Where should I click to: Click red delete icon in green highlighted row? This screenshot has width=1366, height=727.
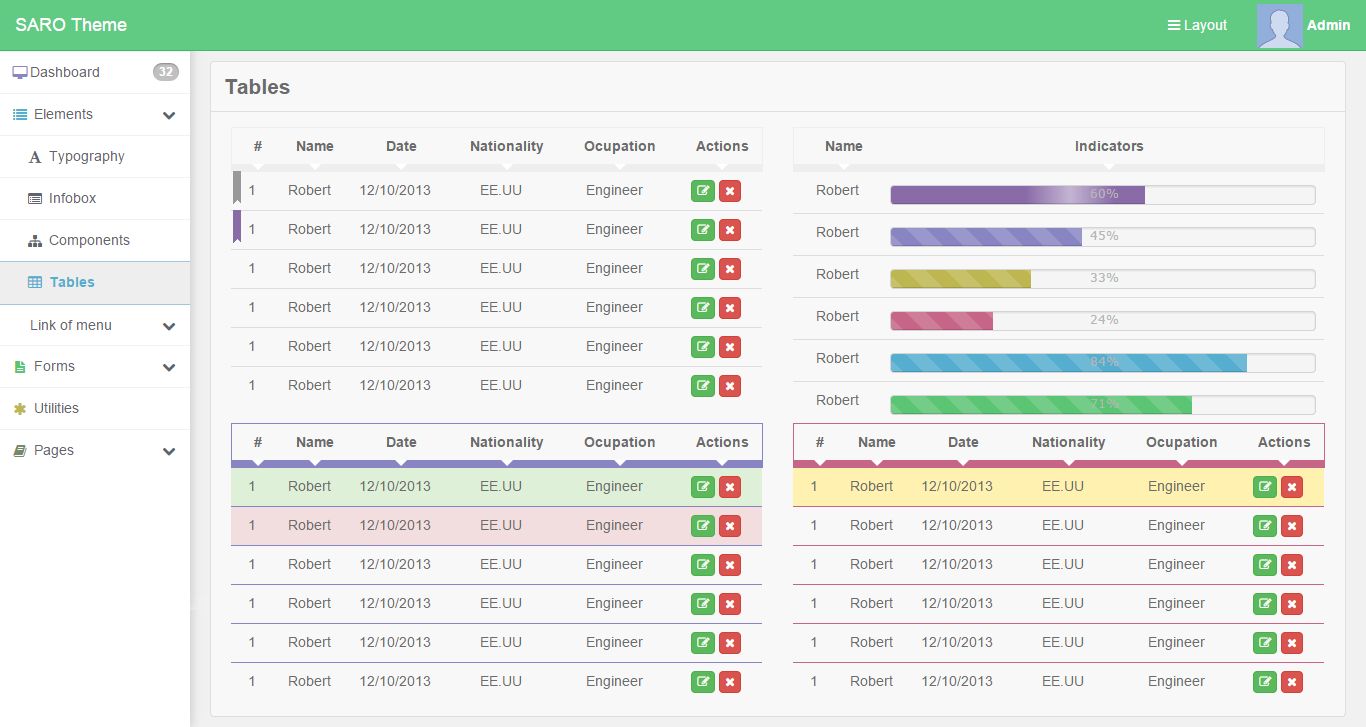pos(730,487)
